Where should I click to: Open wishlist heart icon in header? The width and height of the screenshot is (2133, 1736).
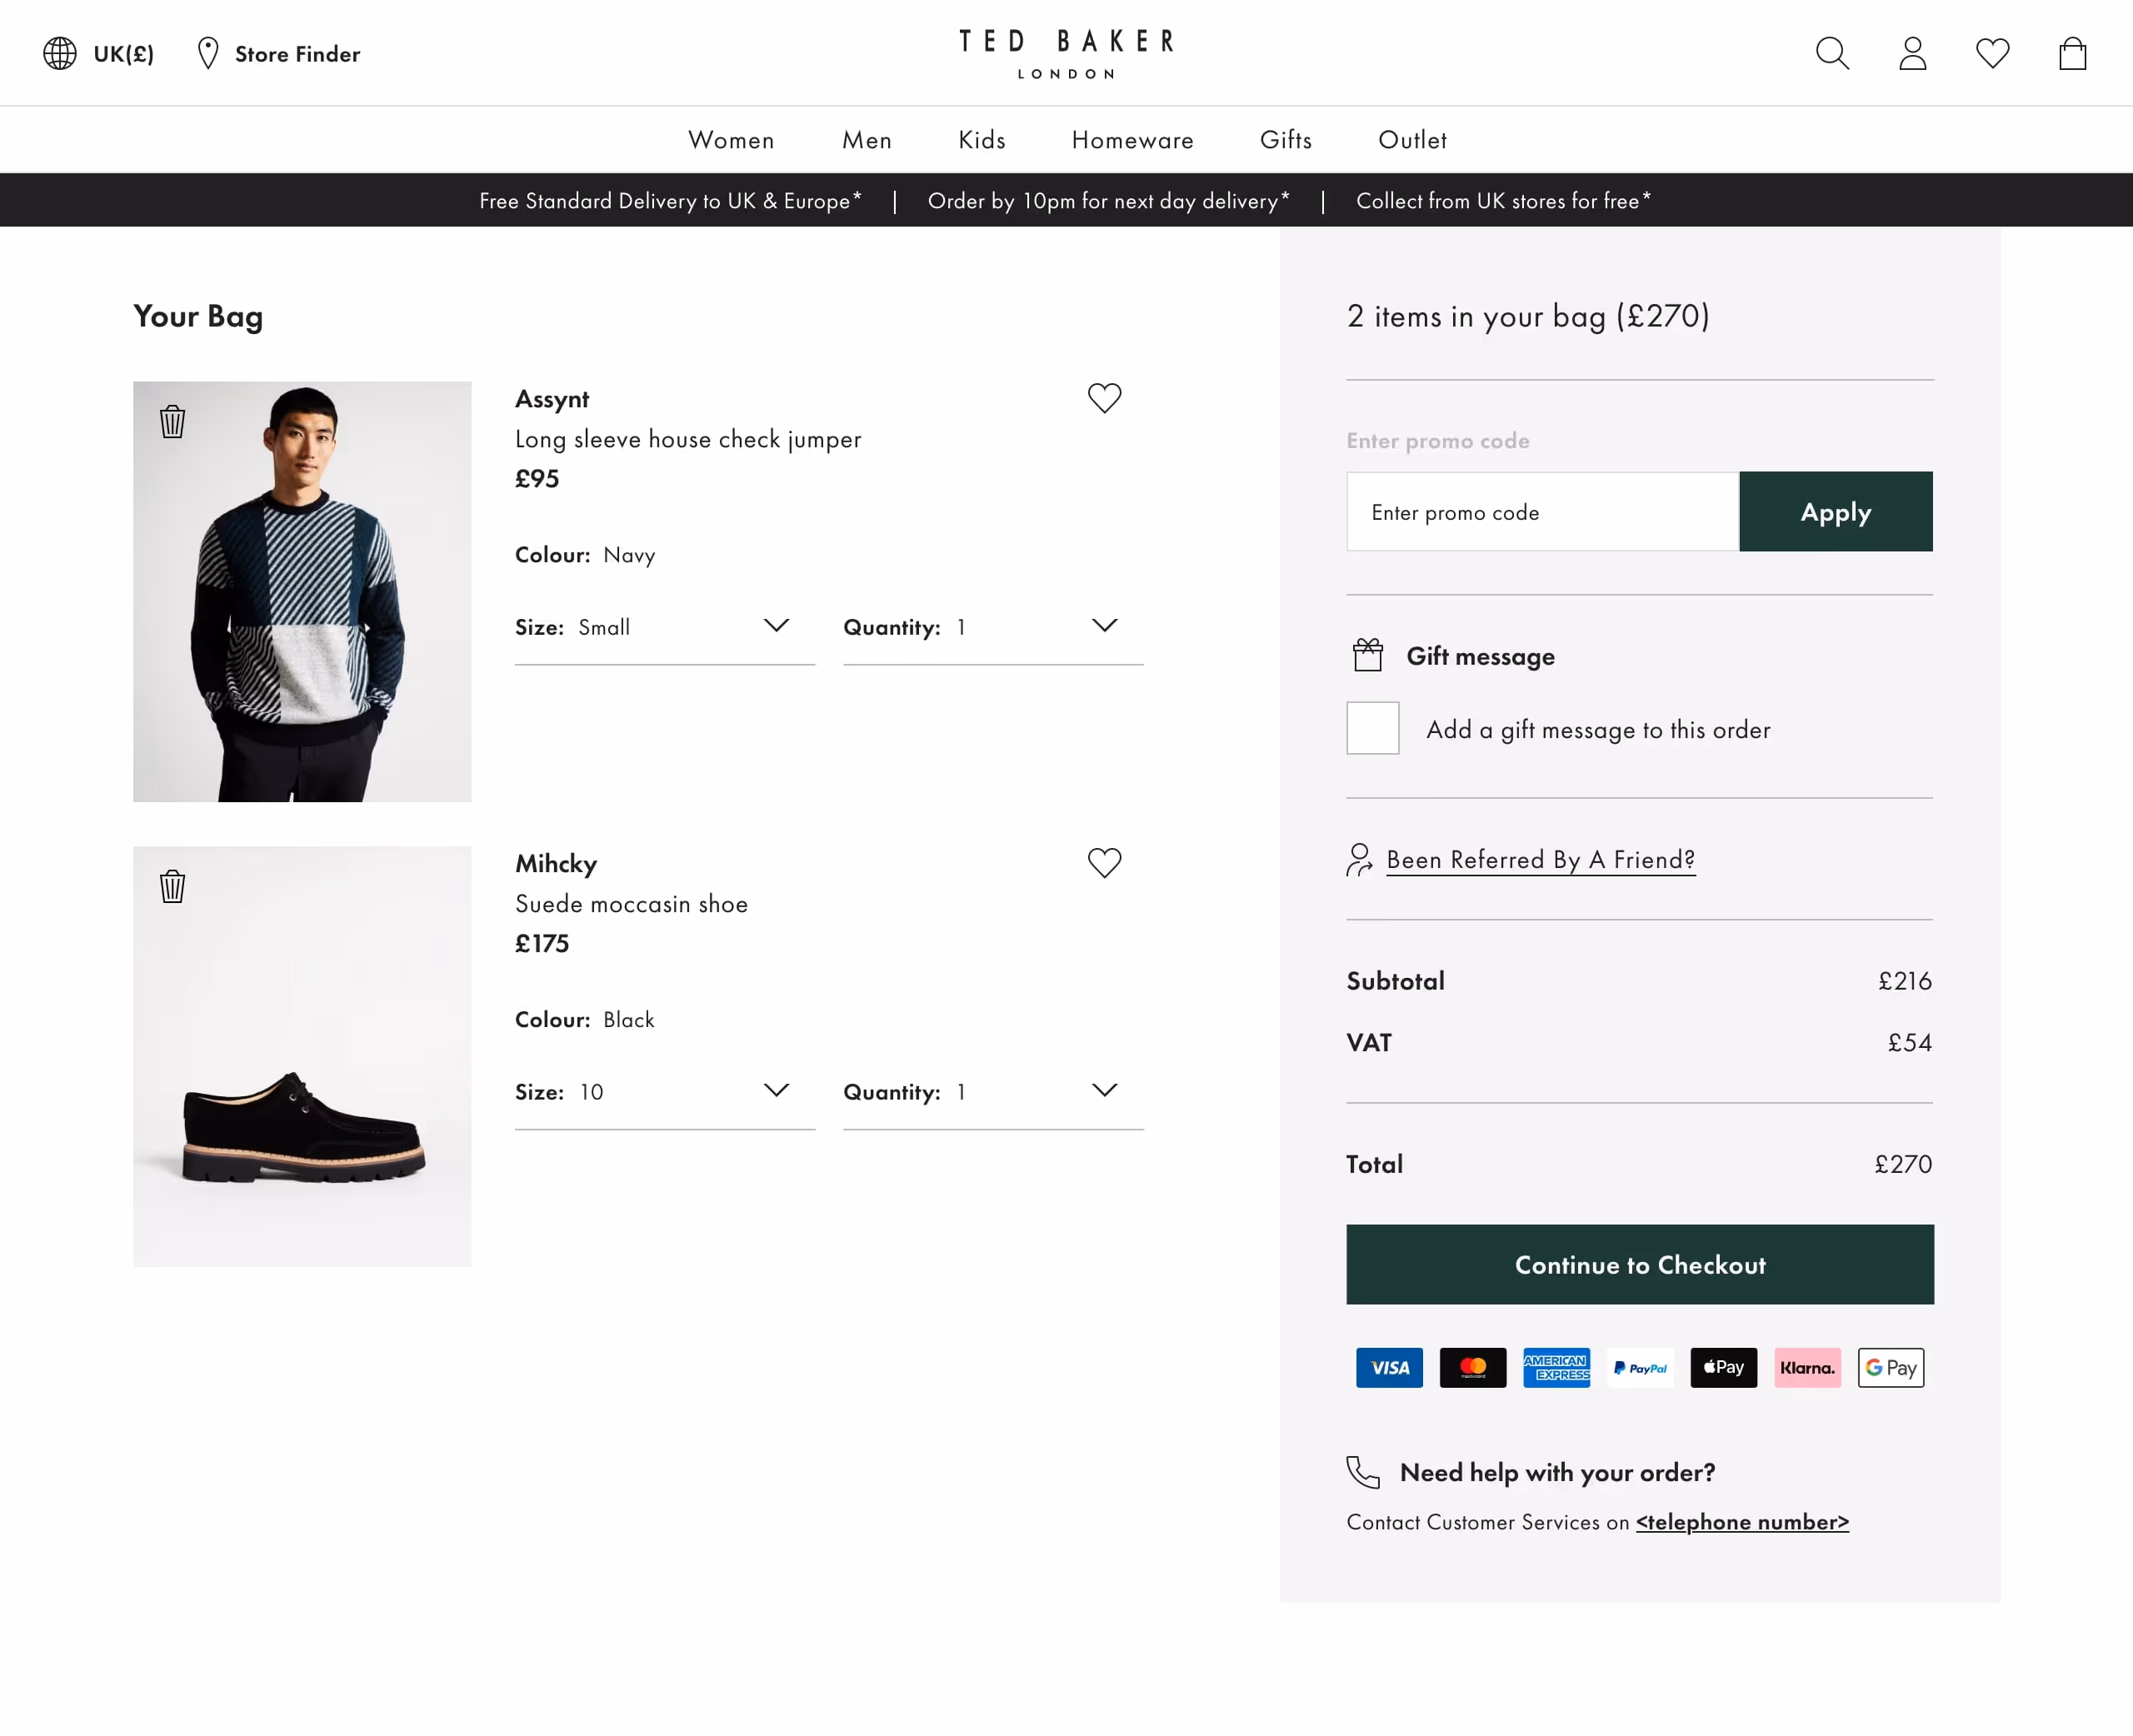1992,53
